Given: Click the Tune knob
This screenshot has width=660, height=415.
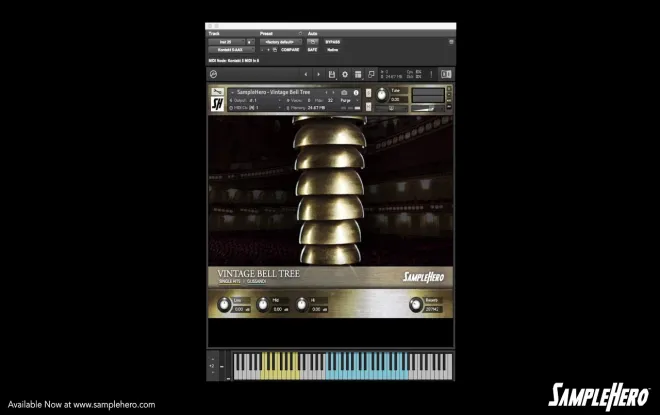Looking at the screenshot, I should (381, 95).
